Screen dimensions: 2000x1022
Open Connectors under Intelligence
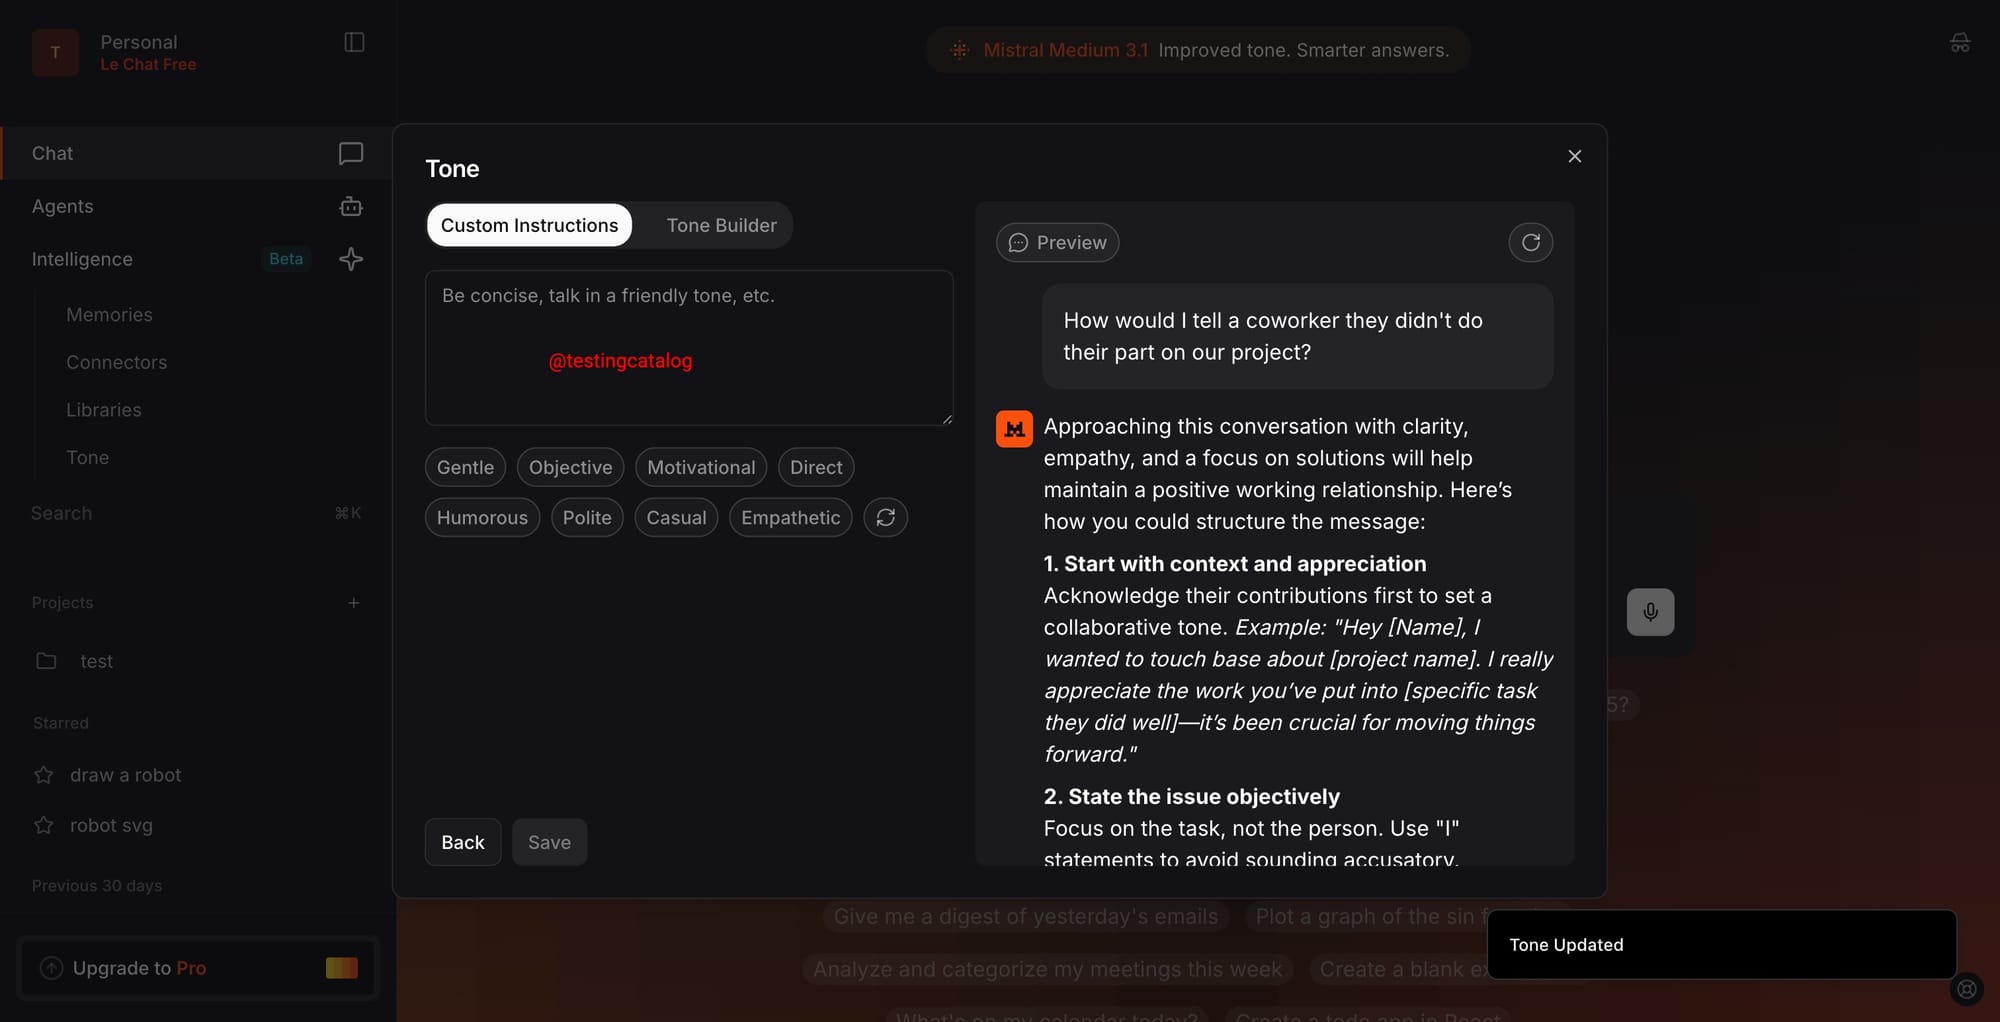point(117,362)
